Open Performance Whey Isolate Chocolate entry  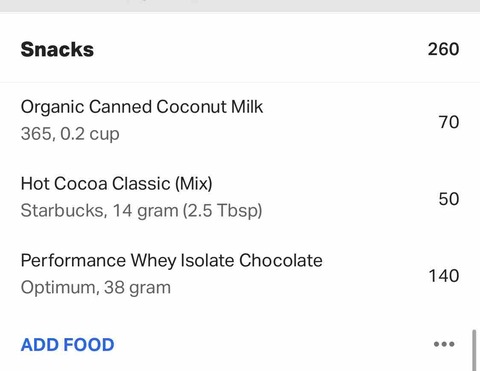point(240,275)
